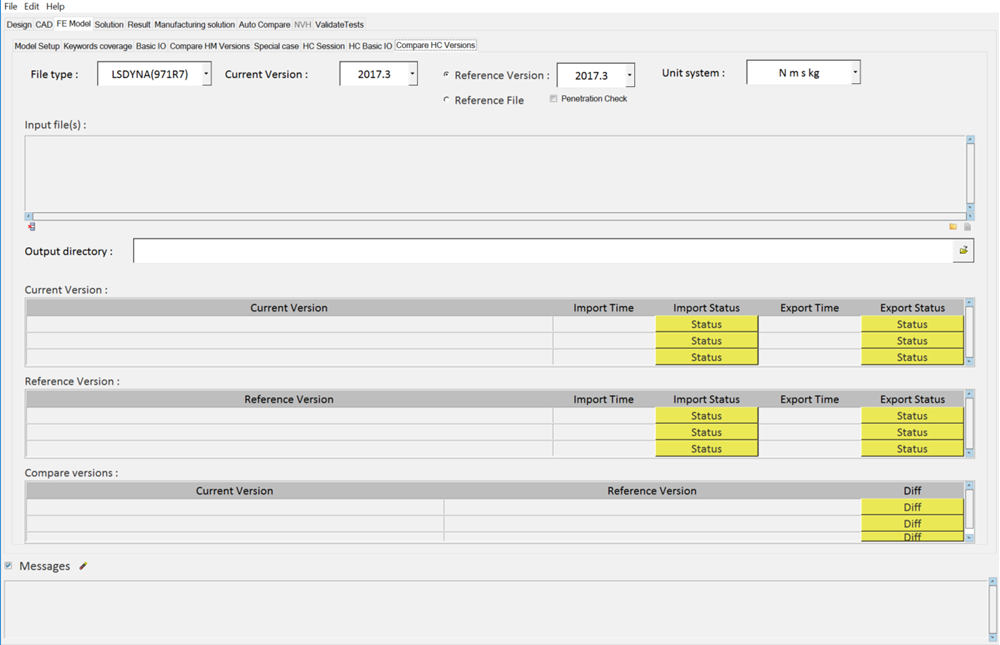The width and height of the screenshot is (1000, 645).
Task: Open the File type dropdown
Action: [x=205, y=74]
